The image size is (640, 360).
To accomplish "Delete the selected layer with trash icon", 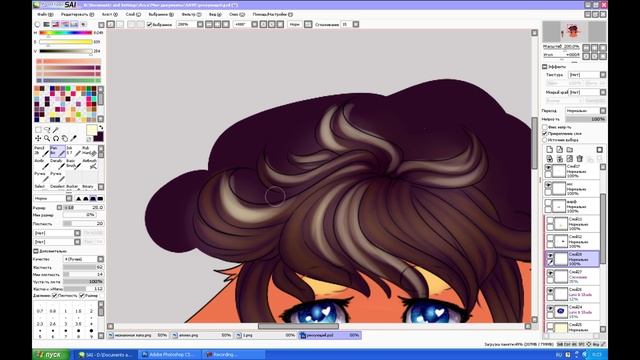I will coord(580,158).
